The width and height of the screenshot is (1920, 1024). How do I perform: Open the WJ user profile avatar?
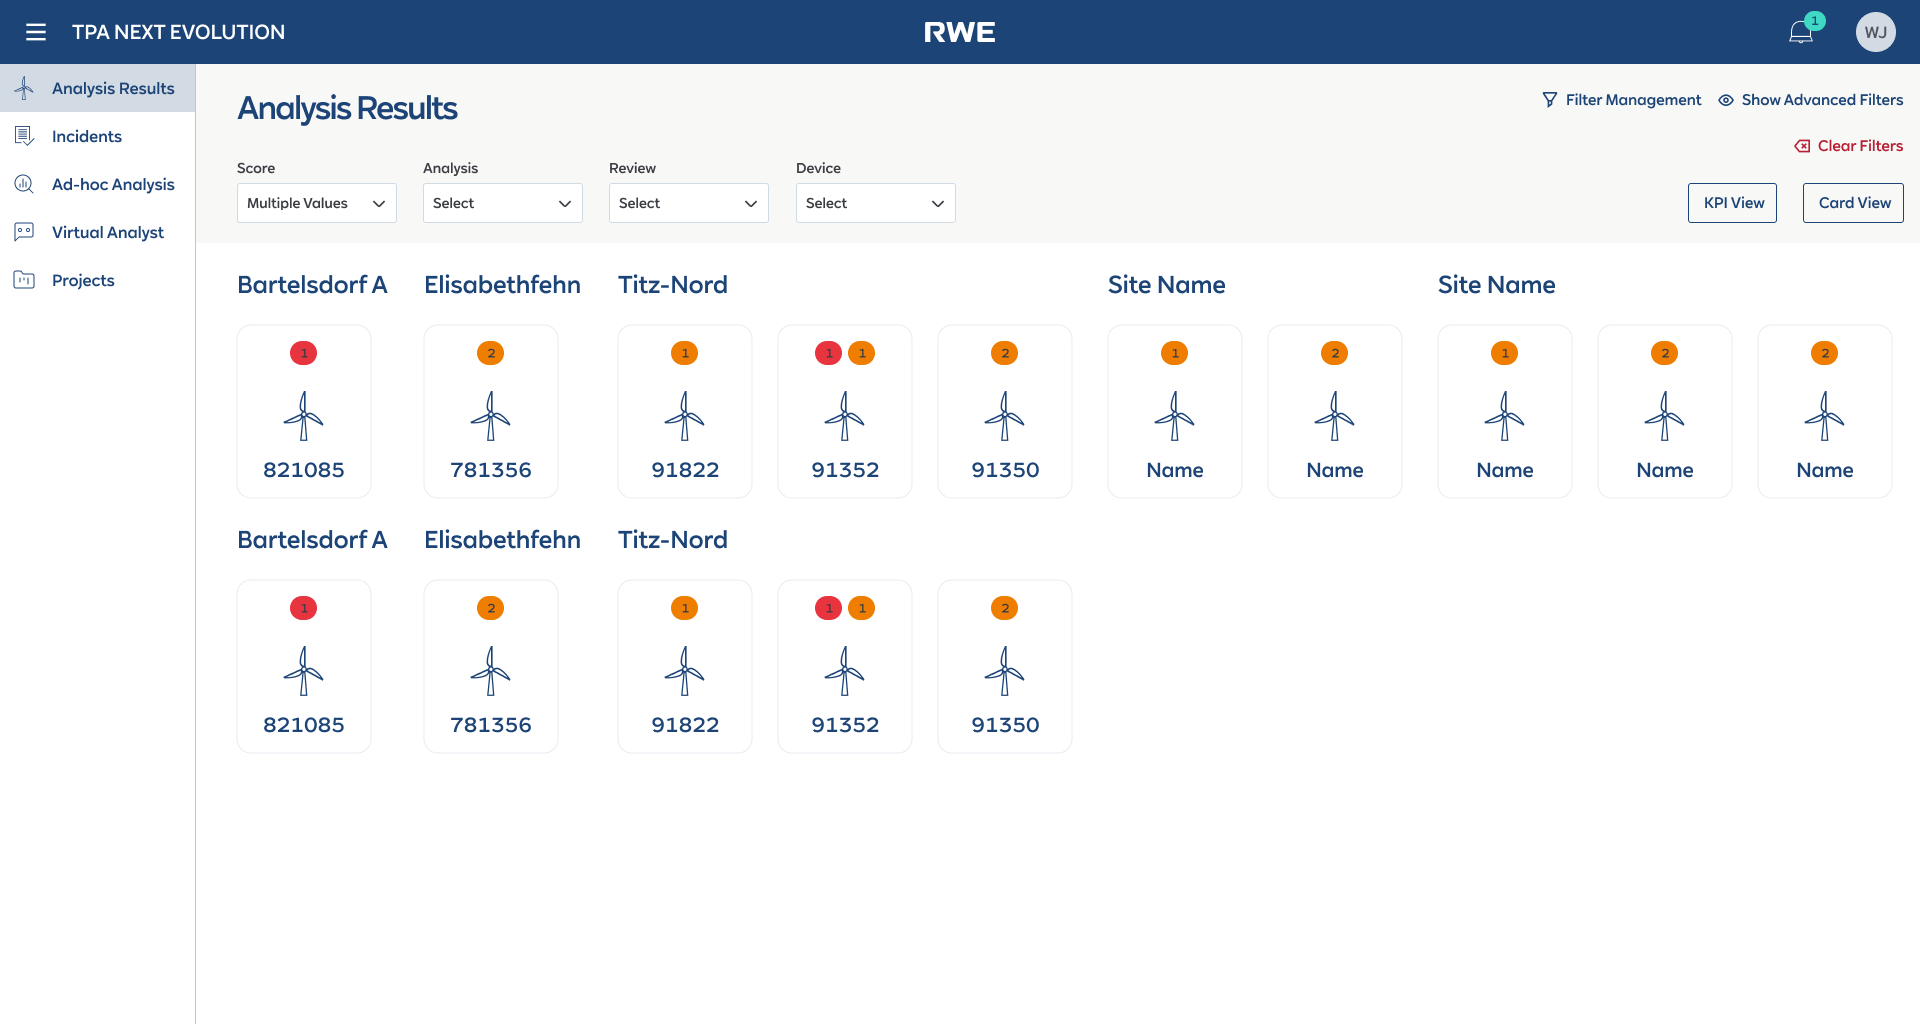[1876, 31]
